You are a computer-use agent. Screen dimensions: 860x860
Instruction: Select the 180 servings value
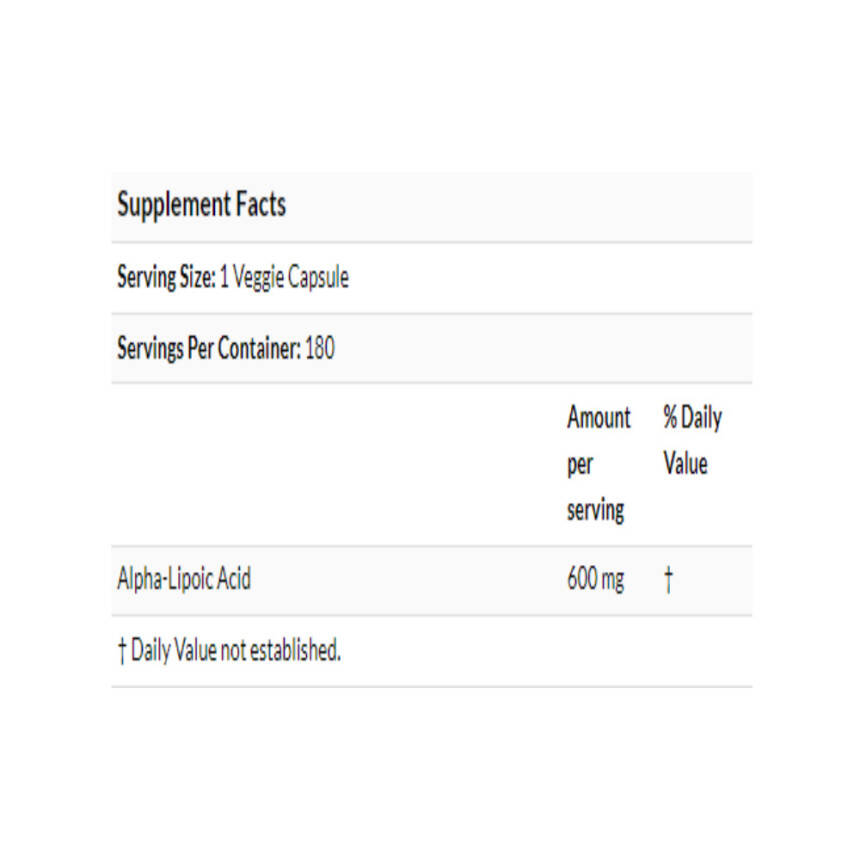(x=320, y=349)
